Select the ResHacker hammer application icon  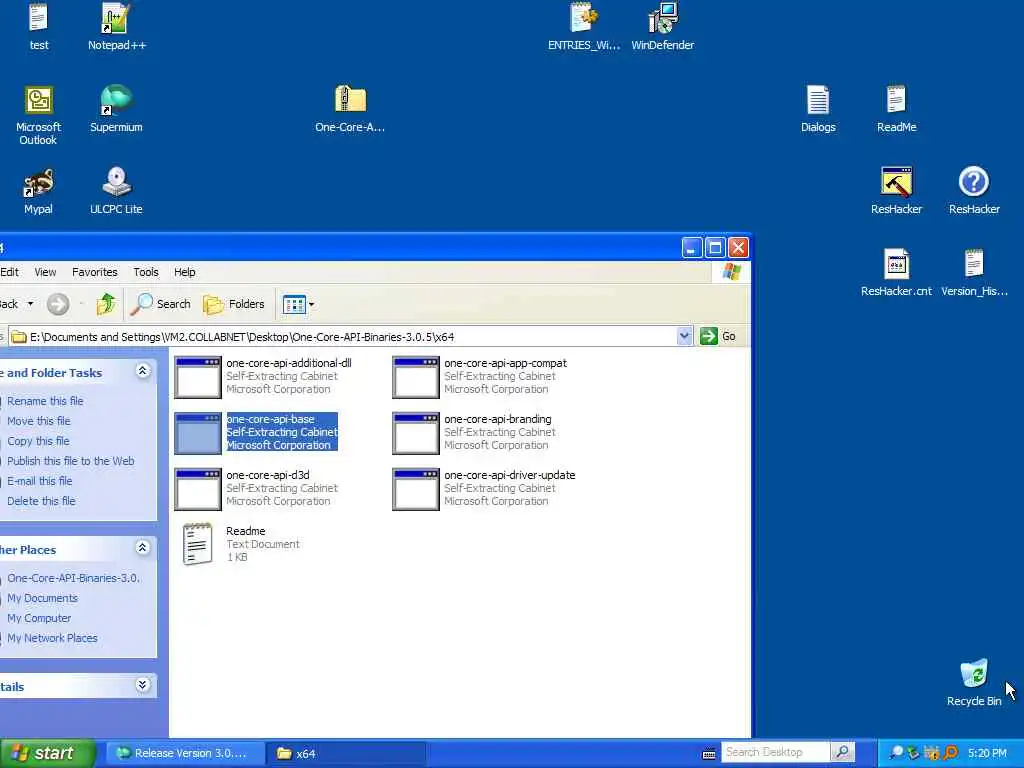(x=896, y=191)
